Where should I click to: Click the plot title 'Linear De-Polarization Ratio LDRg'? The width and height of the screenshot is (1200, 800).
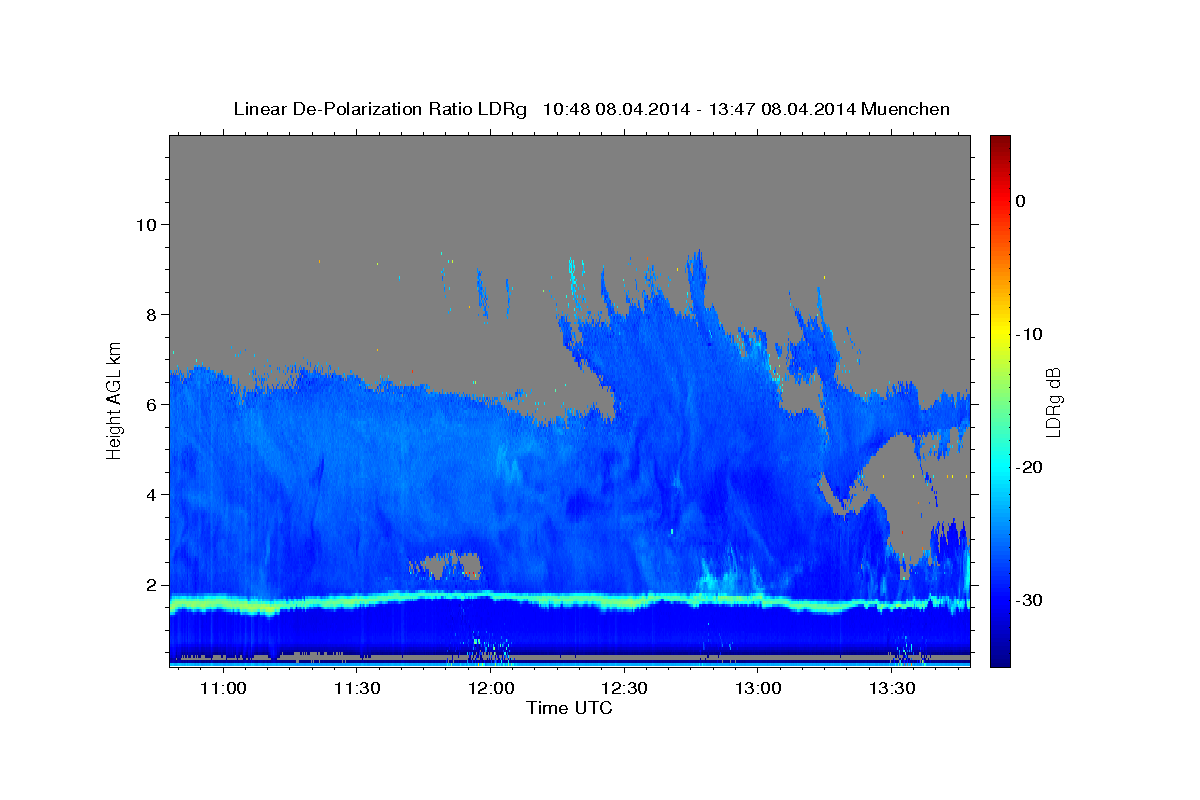coord(379,109)
